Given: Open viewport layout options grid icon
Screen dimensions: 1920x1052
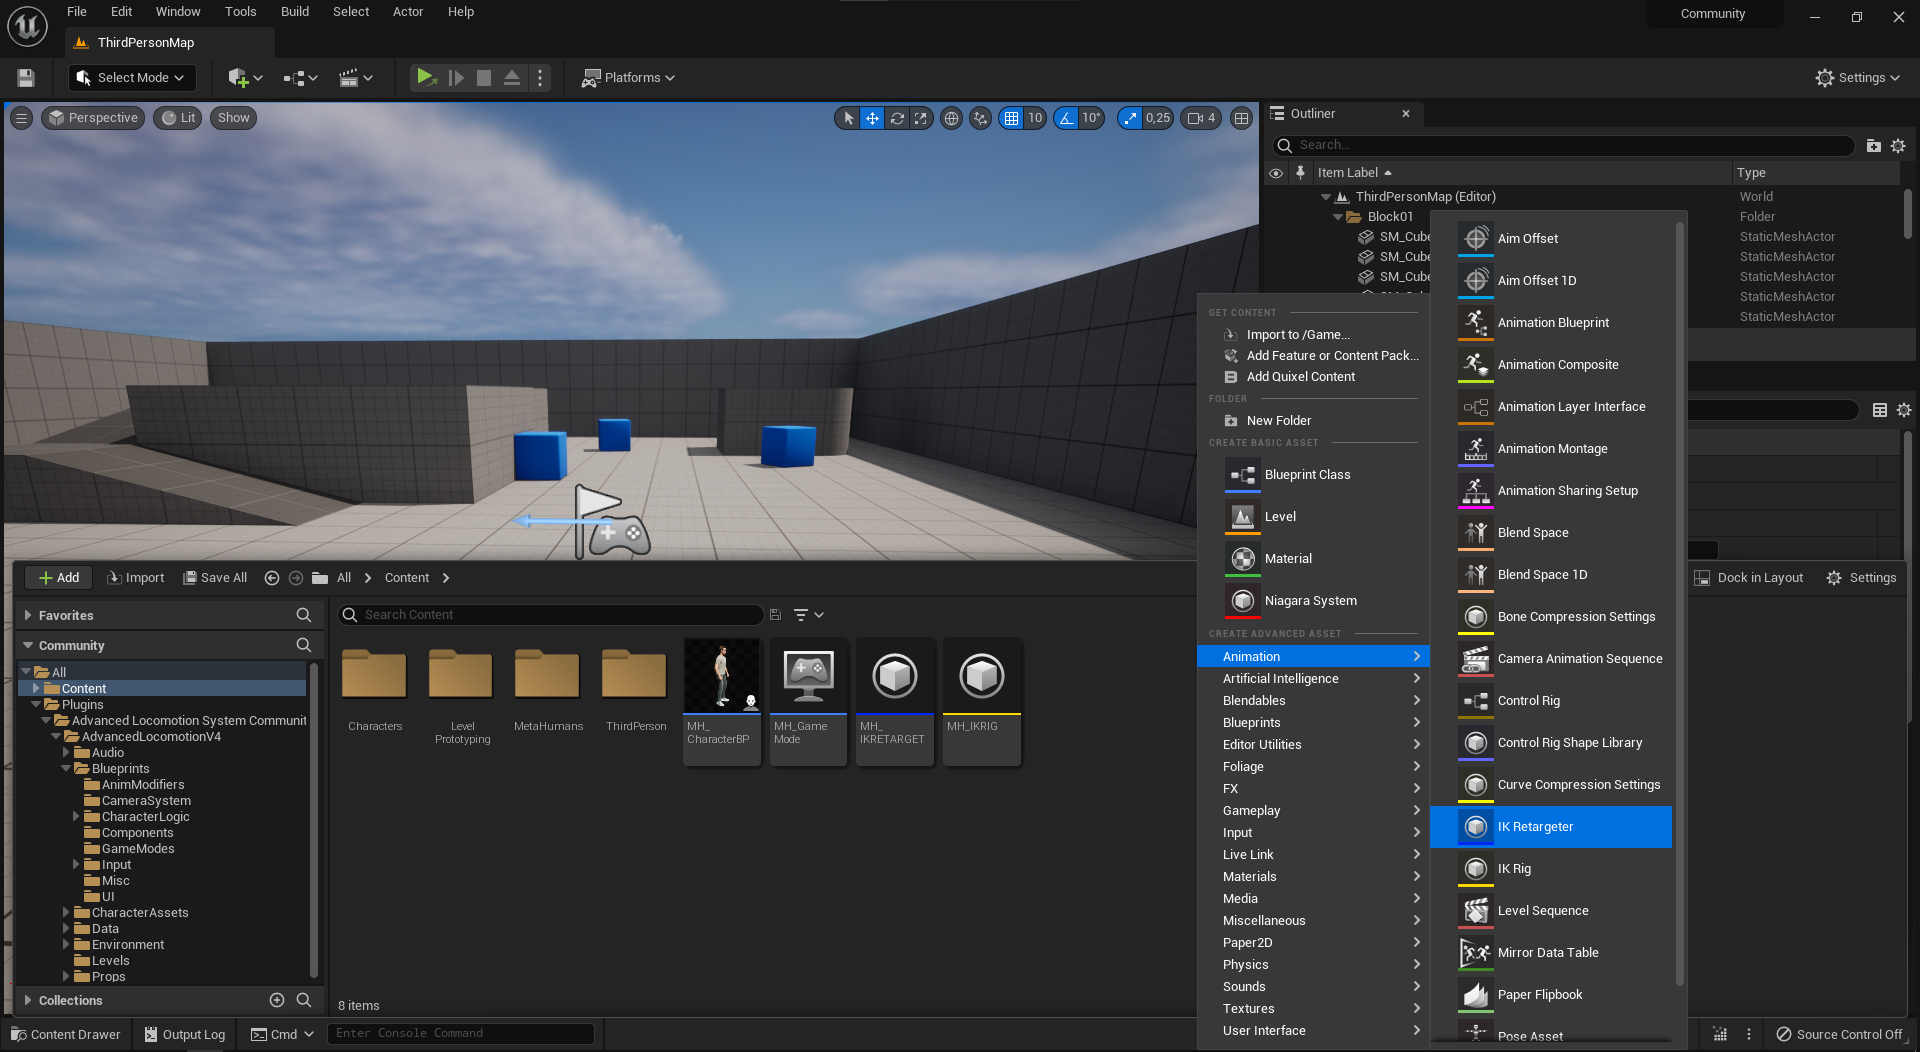Looking at the screenshot, I should pos(1242,118).
